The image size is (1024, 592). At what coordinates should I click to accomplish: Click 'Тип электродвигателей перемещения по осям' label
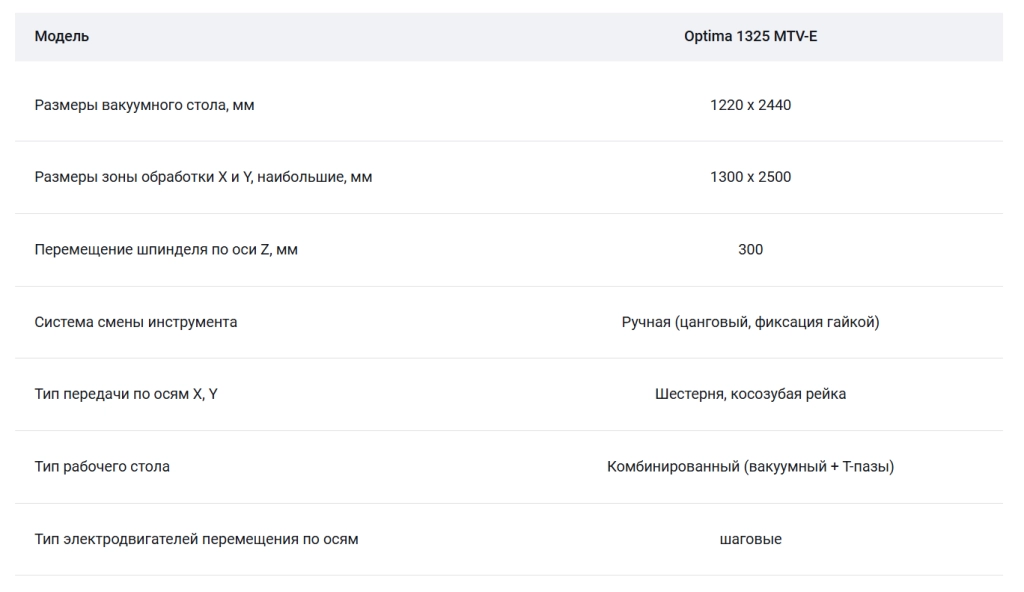197,539
